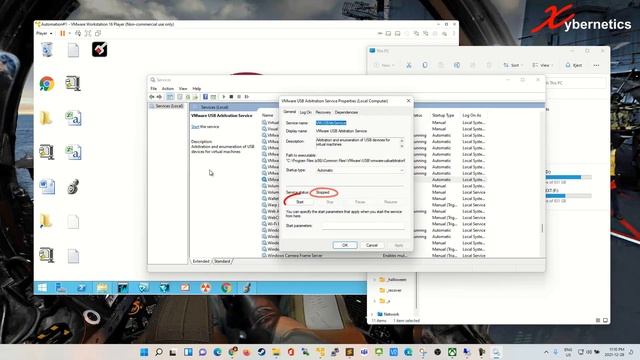Switch to the Dependencies tab
This screenshot has height=360, width=640.
(x=346, y=112)
